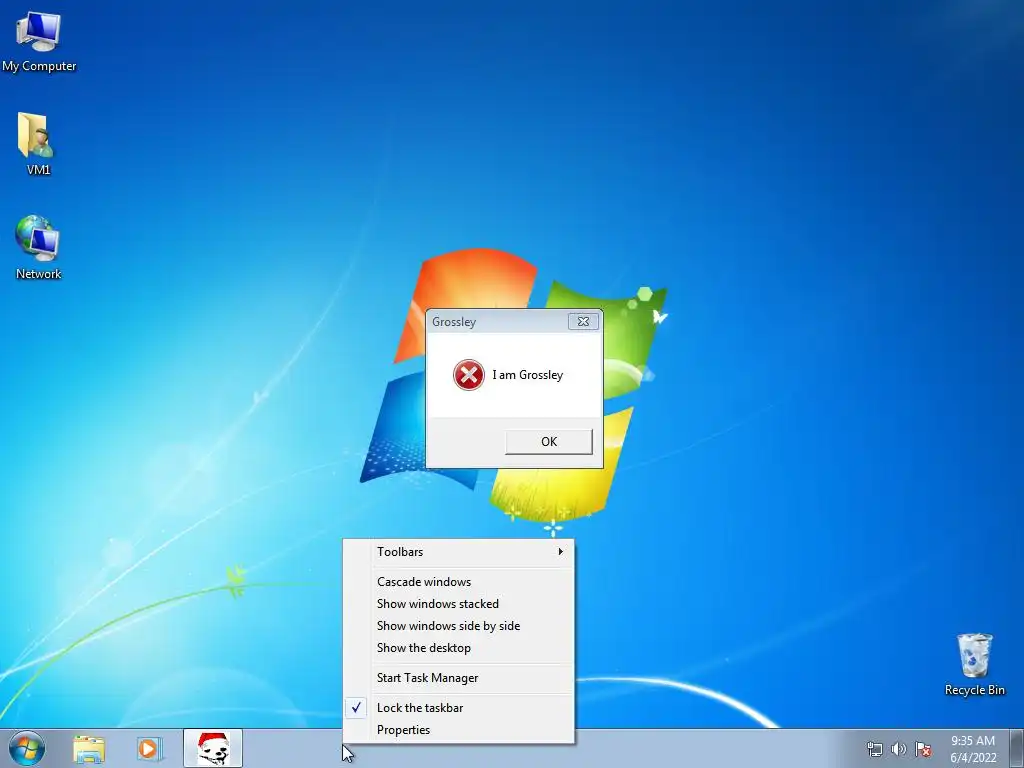The height and width of the screenshot is (768, 1024).
Task: Close the Grossley dialog window
Action: pos(583,321)
